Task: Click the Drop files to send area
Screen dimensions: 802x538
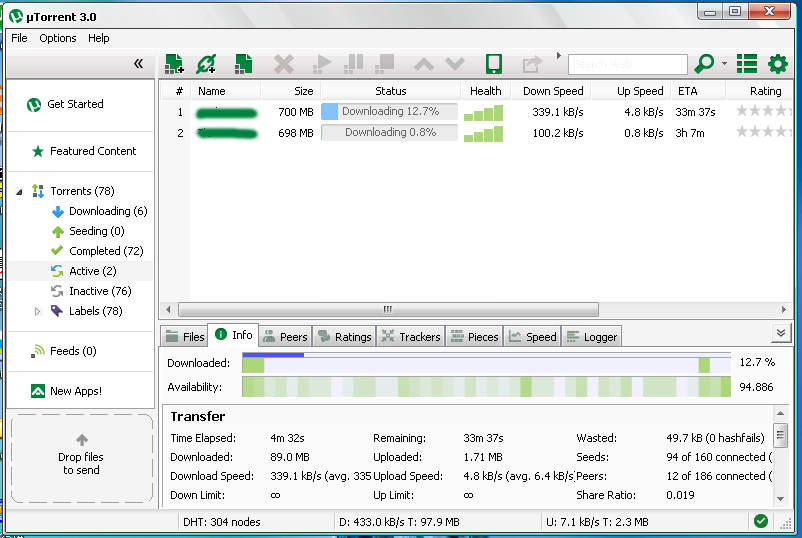Action: coord(82,458)
